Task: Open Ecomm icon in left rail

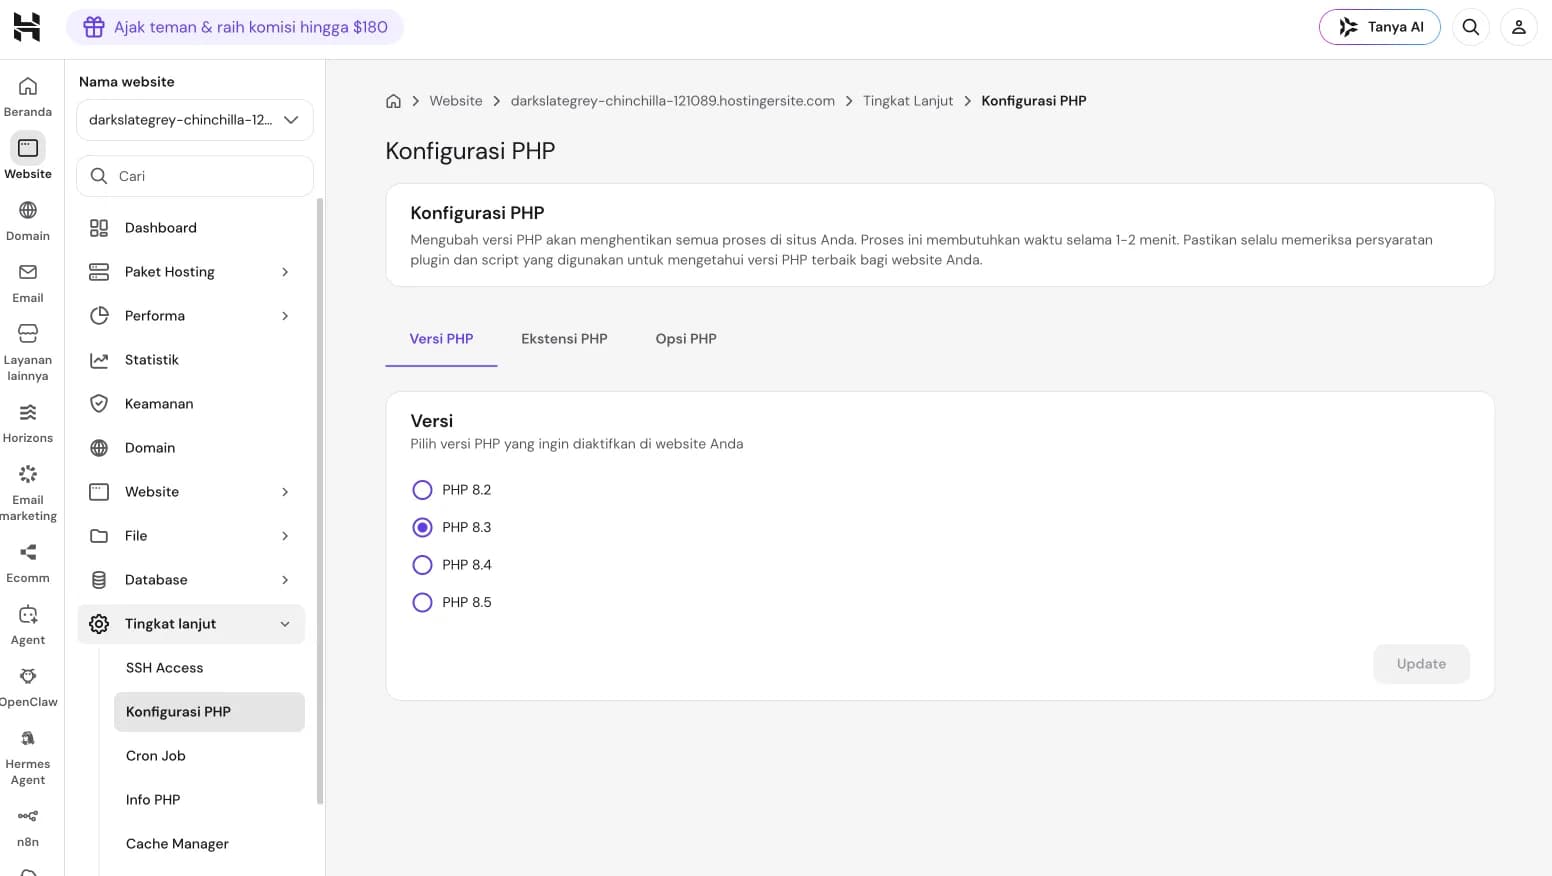Action: coord(28,552)
